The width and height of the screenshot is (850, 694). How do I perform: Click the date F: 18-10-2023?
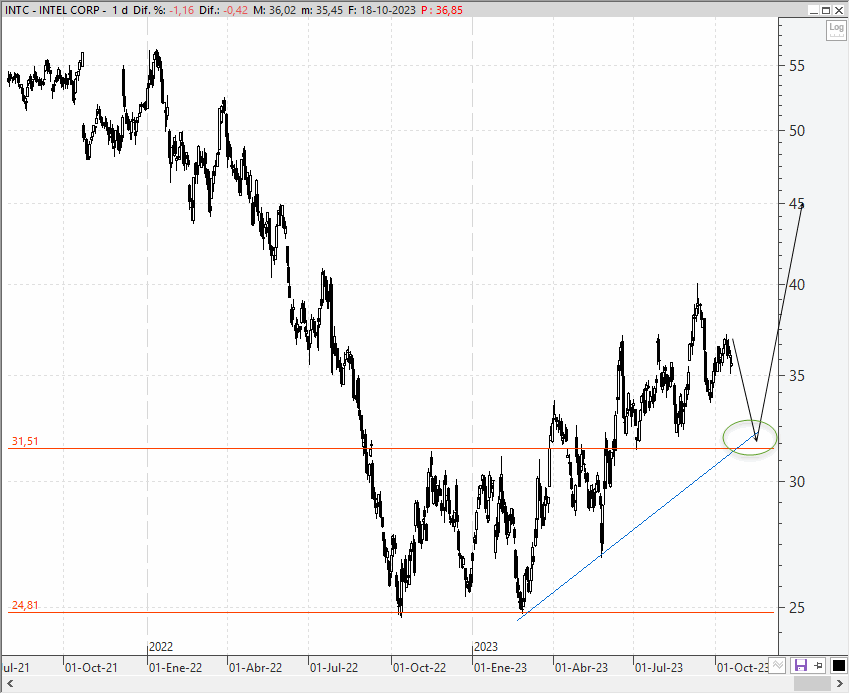[382, 10]
